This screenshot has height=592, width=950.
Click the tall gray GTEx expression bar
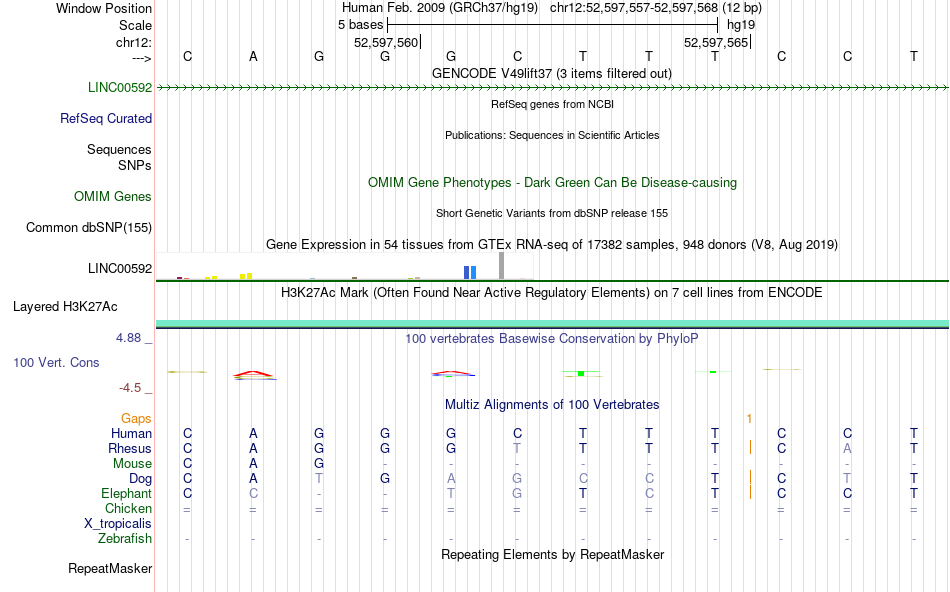pyautogui.click(x=502, y=265)
